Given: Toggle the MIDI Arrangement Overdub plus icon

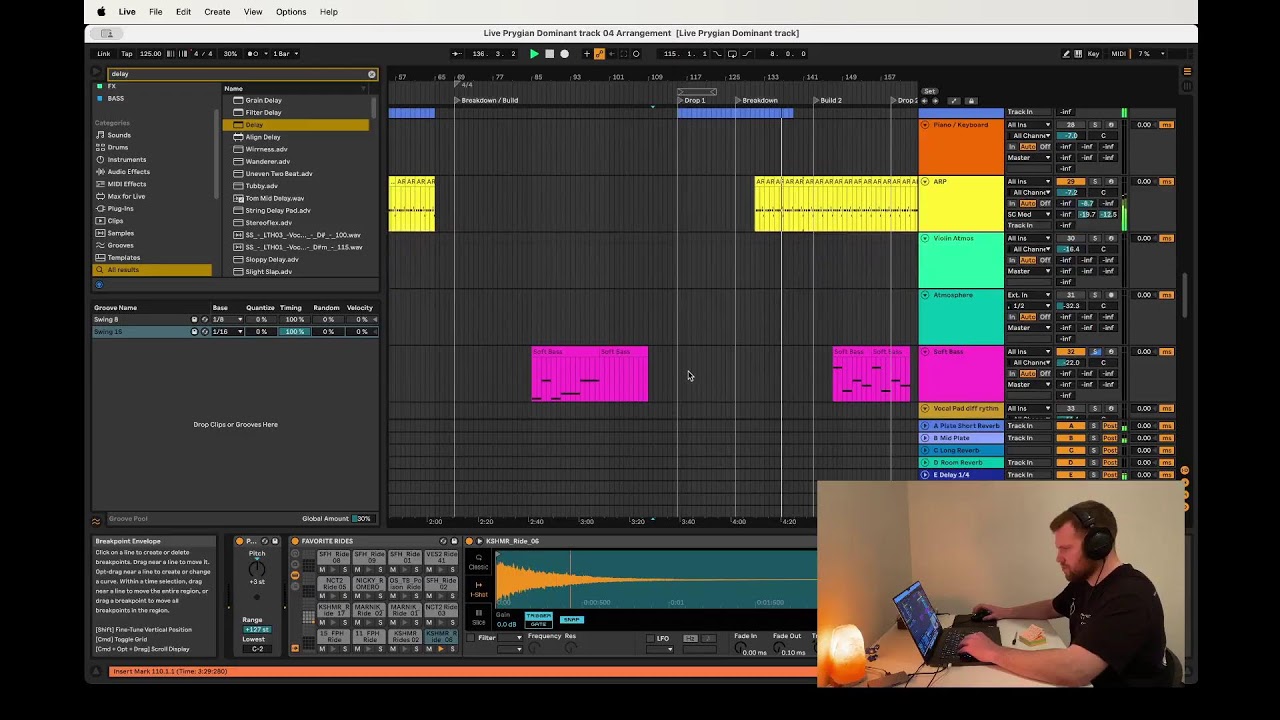Looking at the screenshot, I should (588, 54).
